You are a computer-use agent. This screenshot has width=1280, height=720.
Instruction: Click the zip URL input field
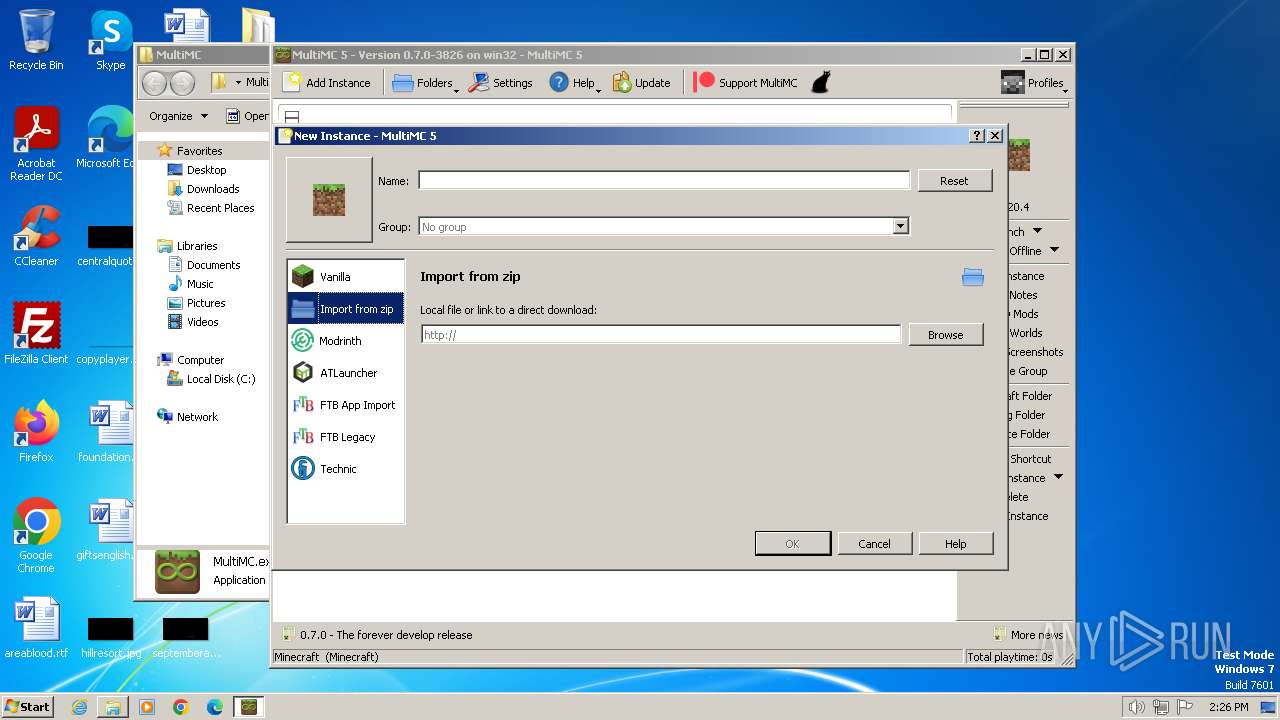tap(661, 335)
